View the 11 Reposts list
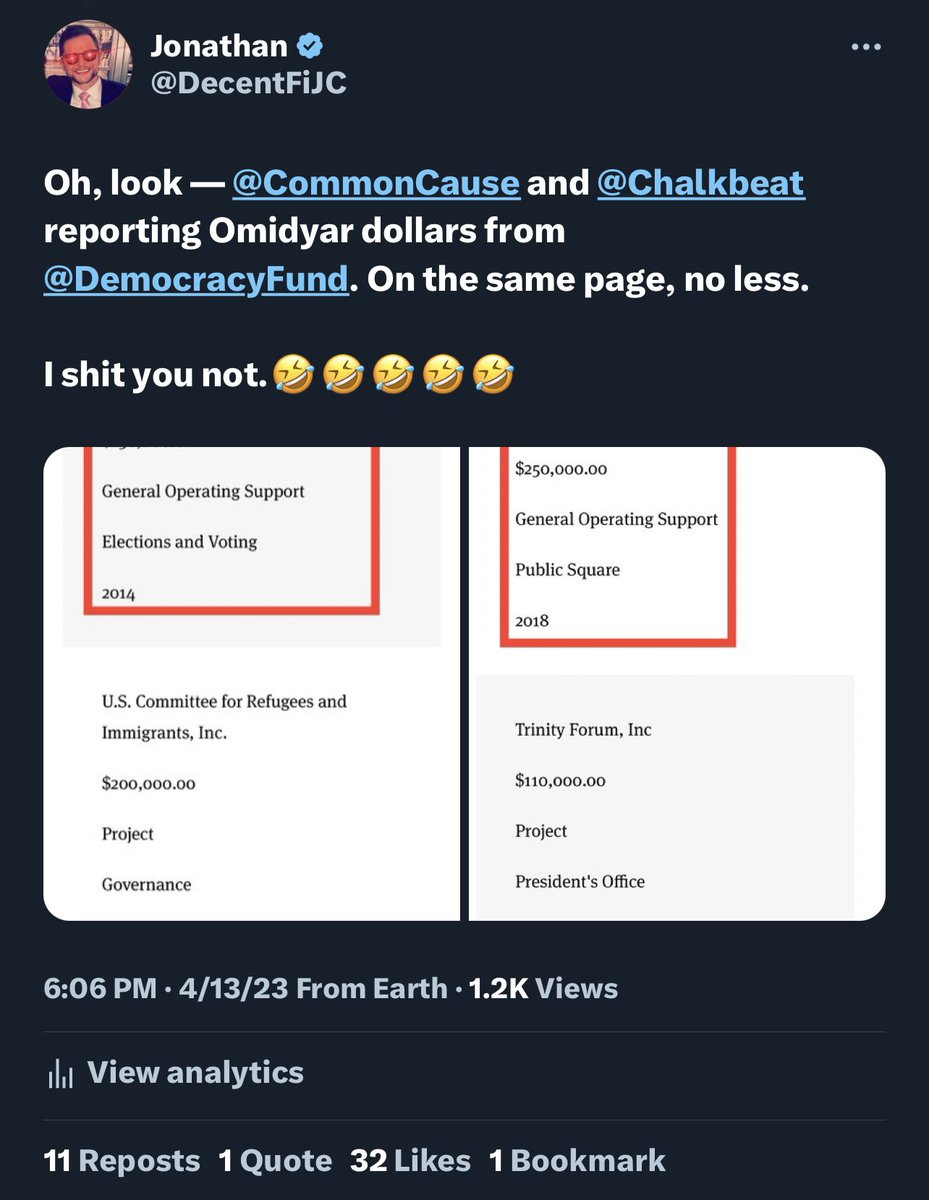Screen dimensions: 929x1200 click(122, 1161)
